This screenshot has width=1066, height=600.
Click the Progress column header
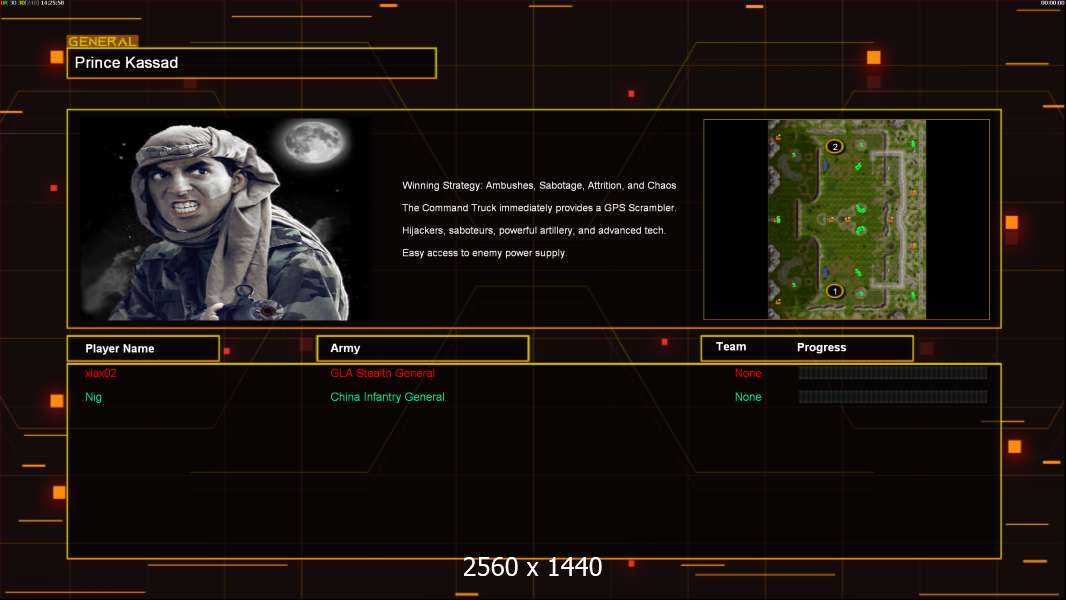tap(821, 347)
